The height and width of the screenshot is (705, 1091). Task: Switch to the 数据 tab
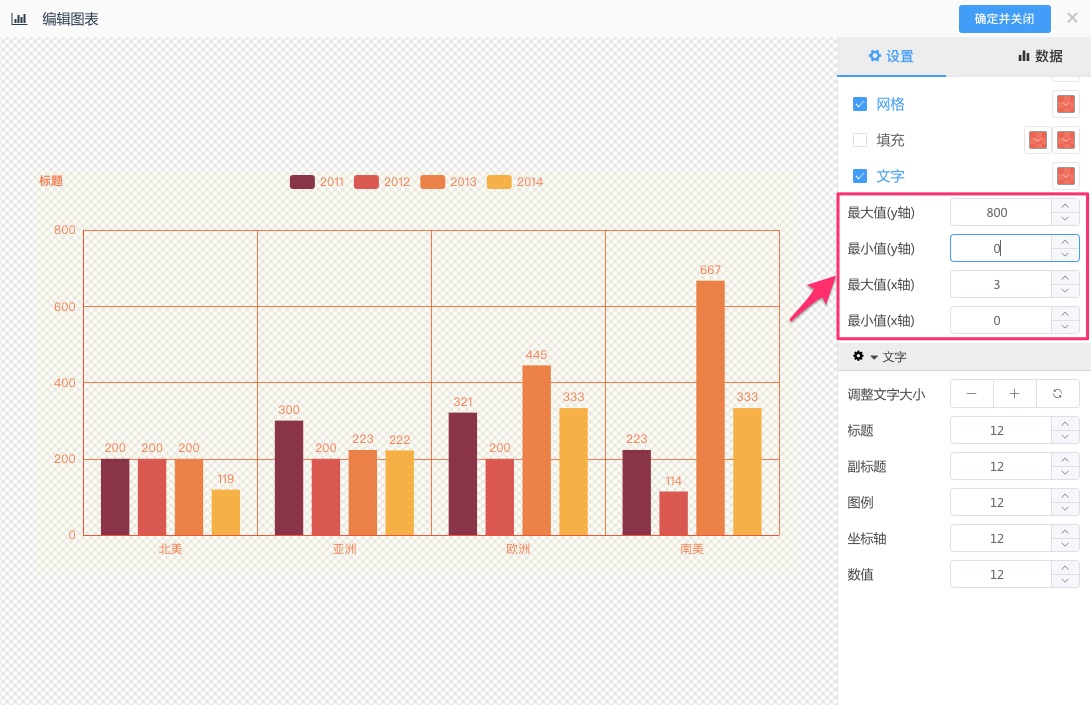coord(1040,57)
